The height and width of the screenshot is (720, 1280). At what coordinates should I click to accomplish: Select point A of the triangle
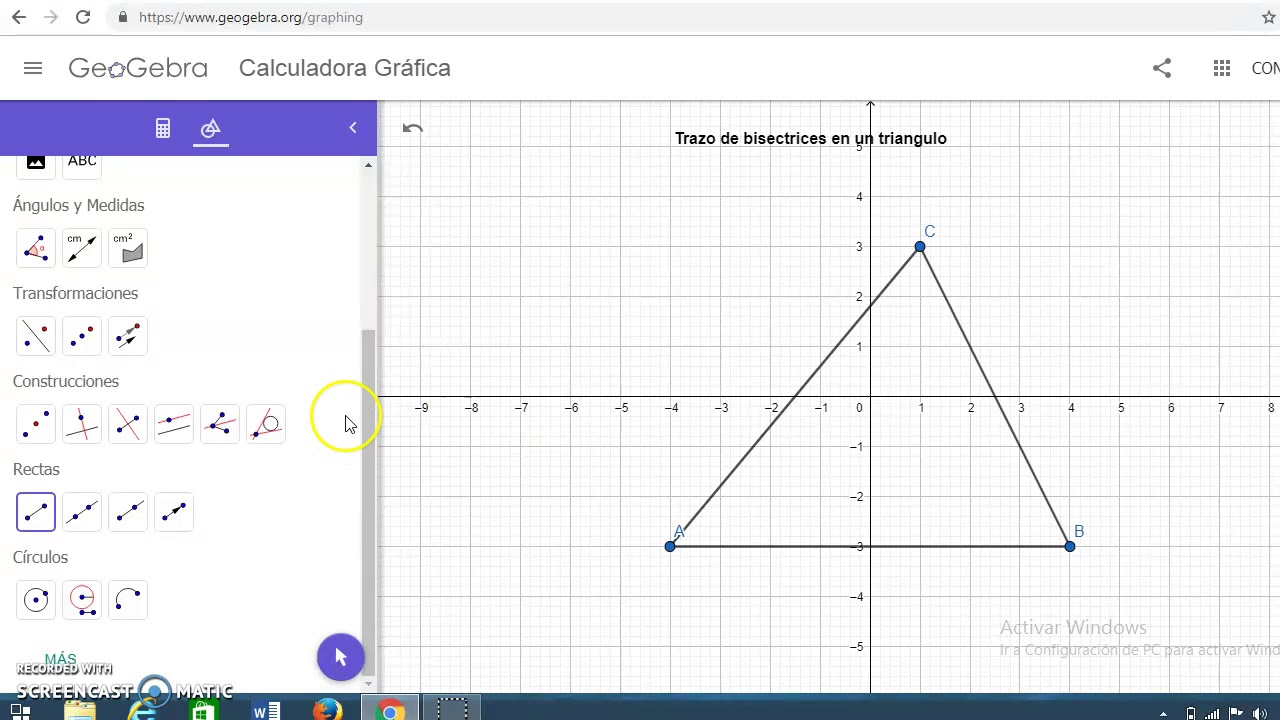point(670,546)
